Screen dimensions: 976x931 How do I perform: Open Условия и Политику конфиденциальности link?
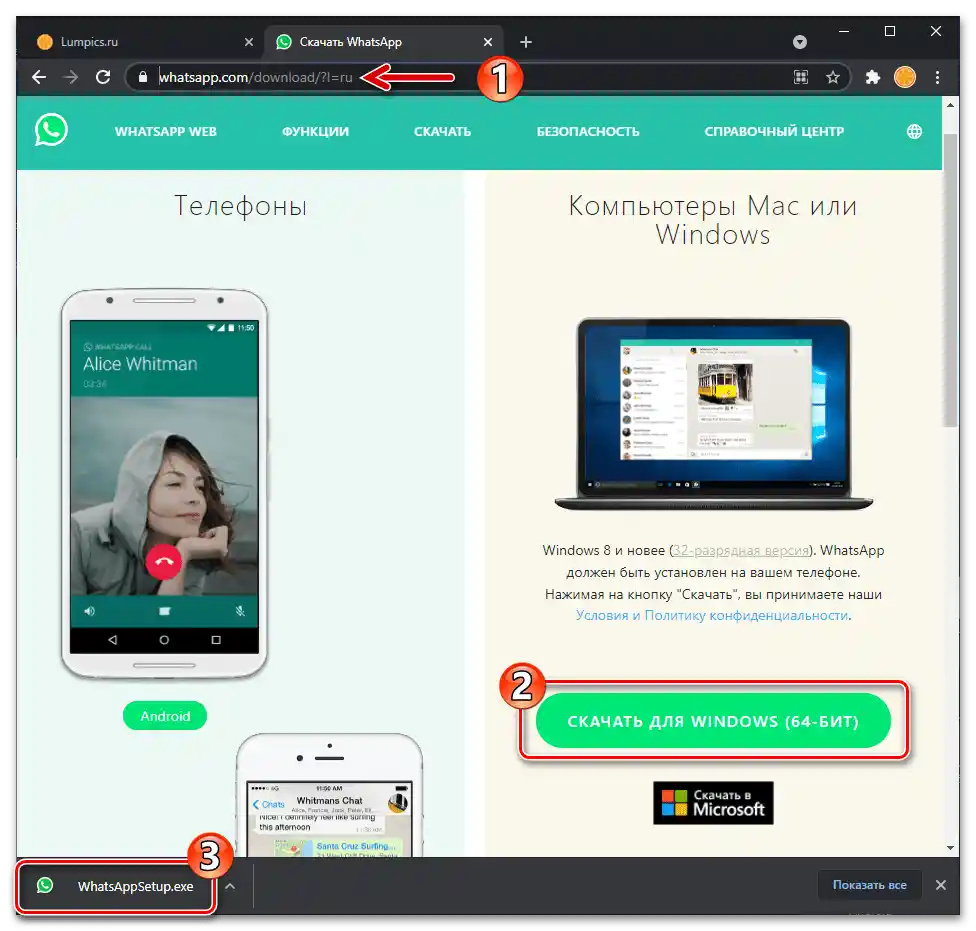click(x=711, y=615)
